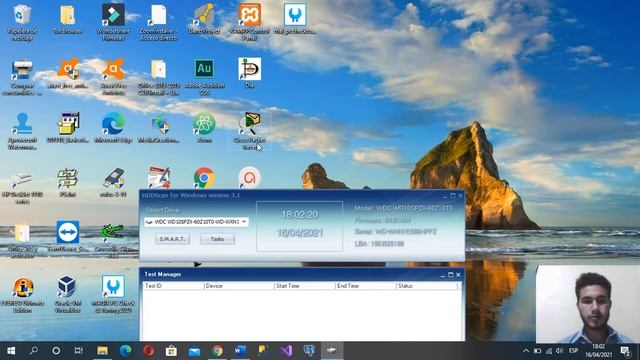The width and height of the screenshot is (640, 360).
Task: Open Opera browser from the taskbar
Action: coord(149,351)
